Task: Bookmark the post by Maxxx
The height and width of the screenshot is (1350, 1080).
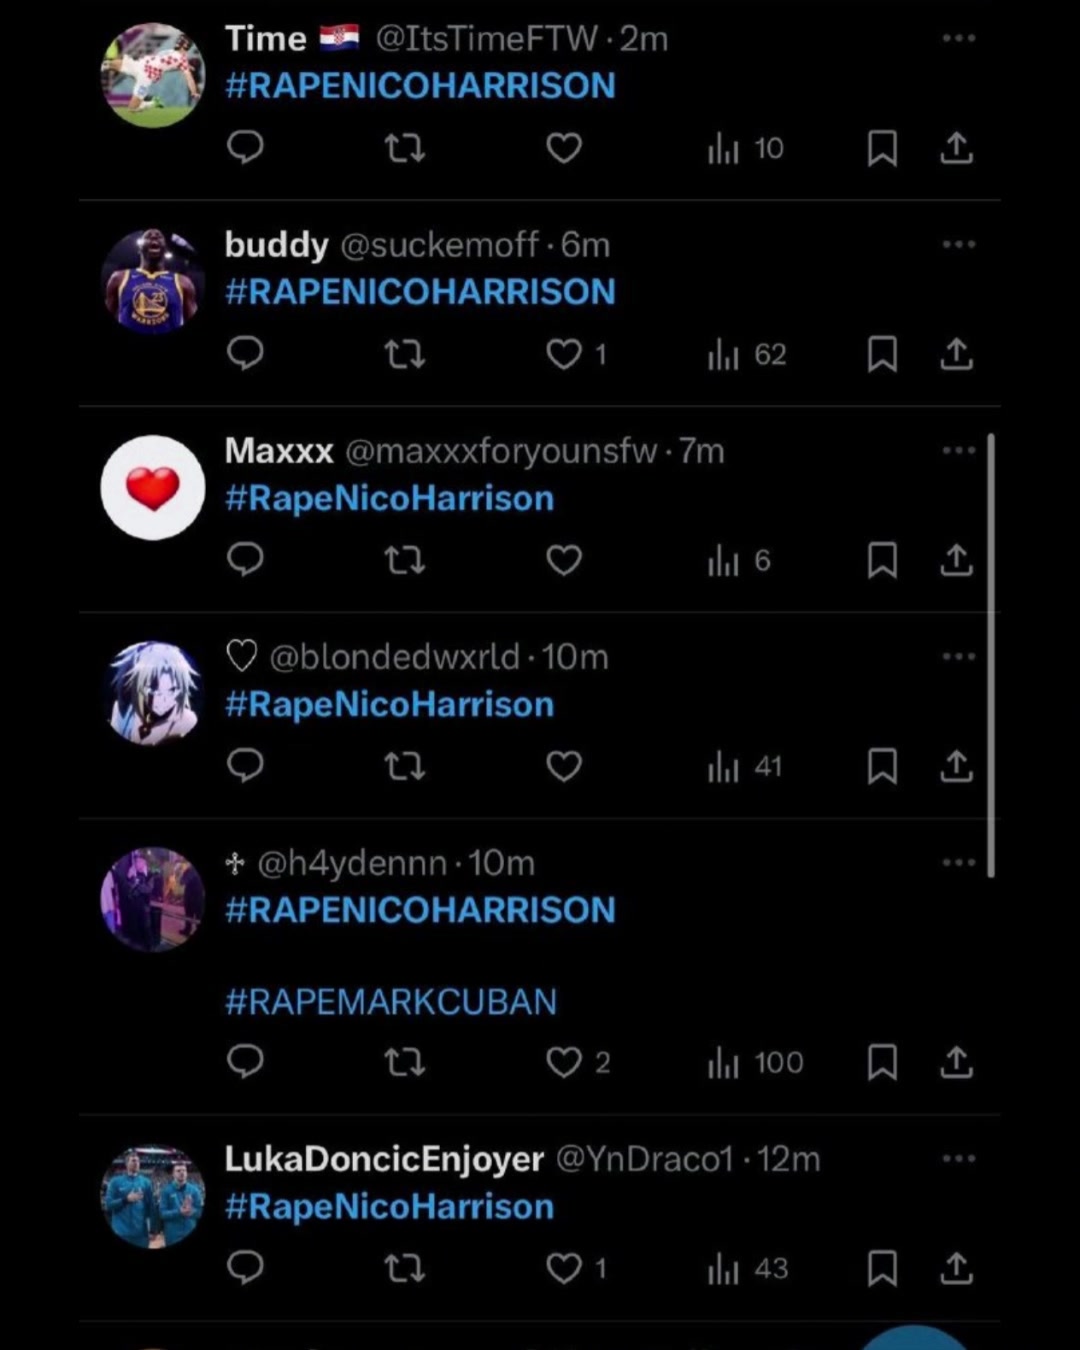Action: pyautogui.click(x=882, y=560)
